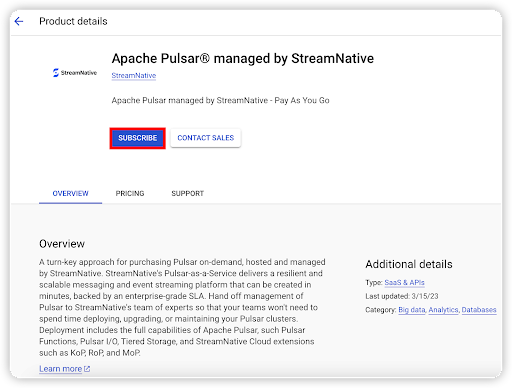
Task: Open the Analytics category link
Action: tap(443, 310)
